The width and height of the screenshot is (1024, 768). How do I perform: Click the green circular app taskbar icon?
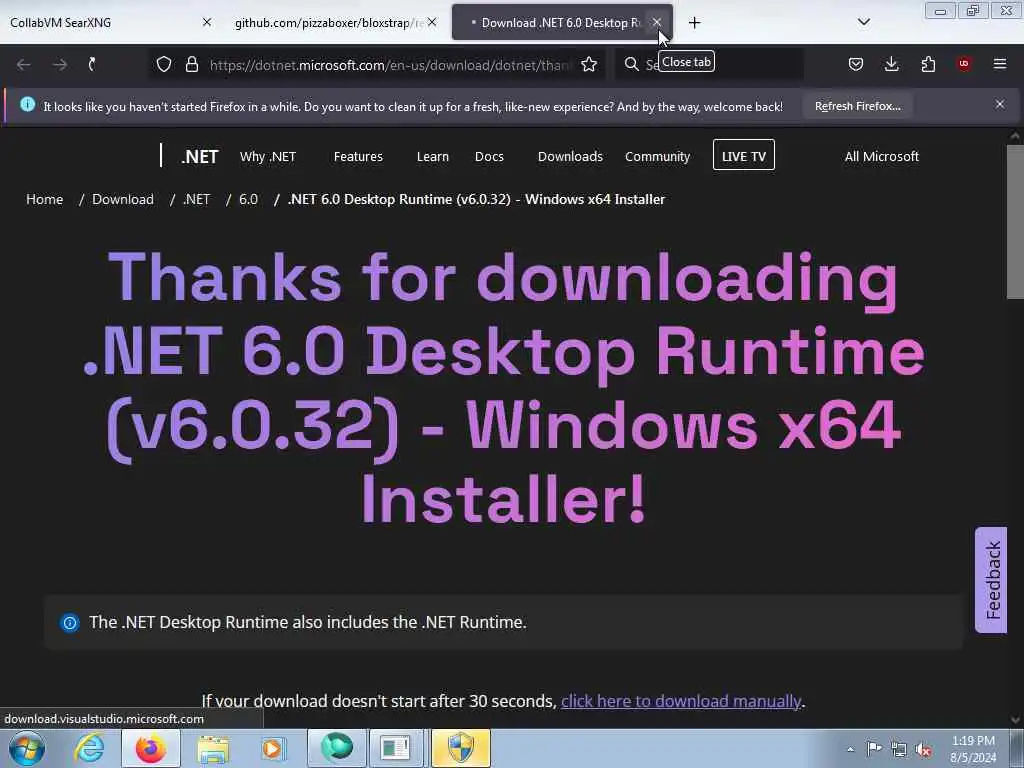coord(337,748)
